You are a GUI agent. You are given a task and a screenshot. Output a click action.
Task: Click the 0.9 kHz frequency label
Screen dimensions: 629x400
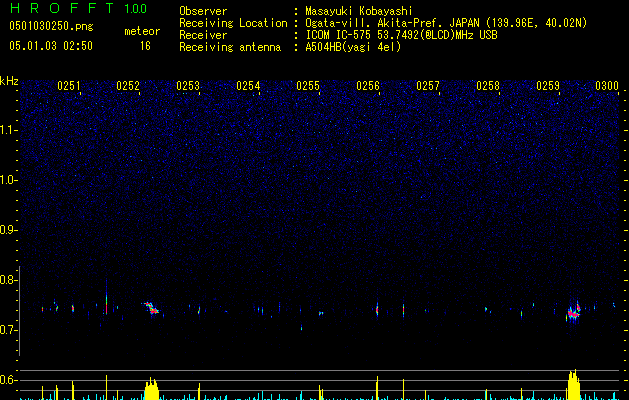coord(9,230)
